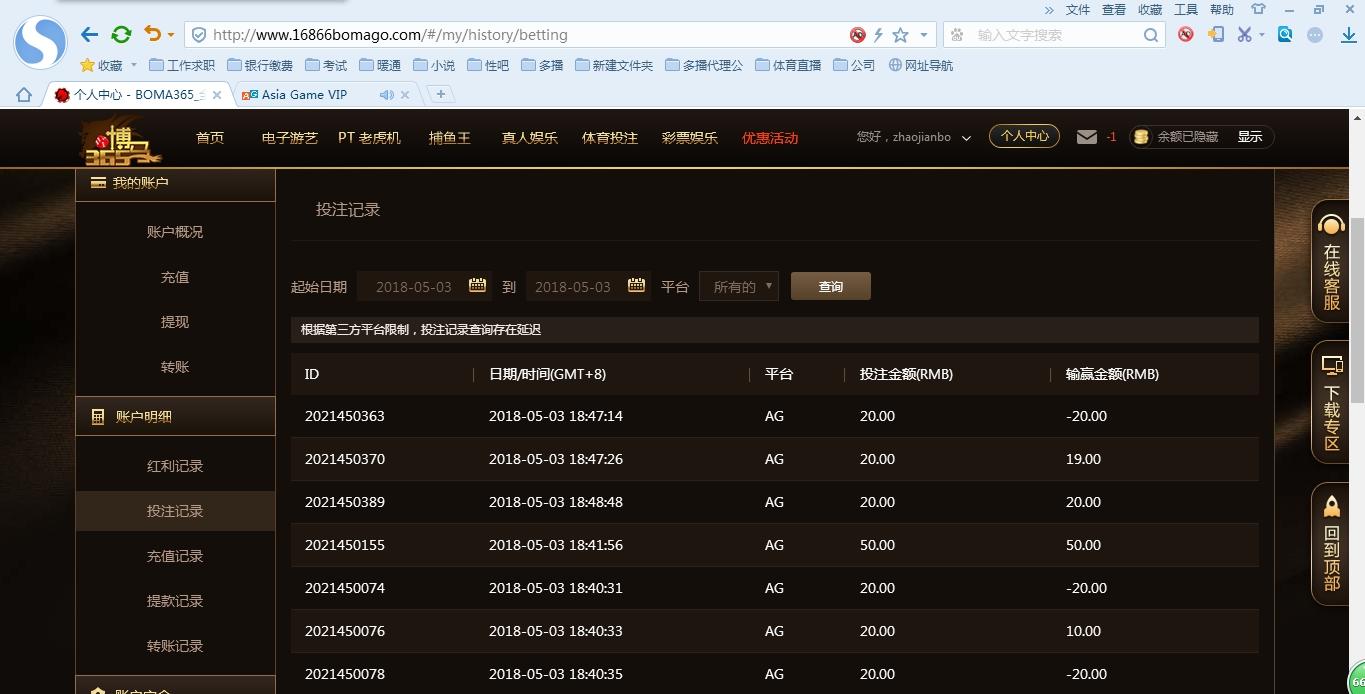The width and height of the screenshot is (1365, 694).
Task: Open the 电子游艺 navigation item
Action: click(x=290, y=138)
